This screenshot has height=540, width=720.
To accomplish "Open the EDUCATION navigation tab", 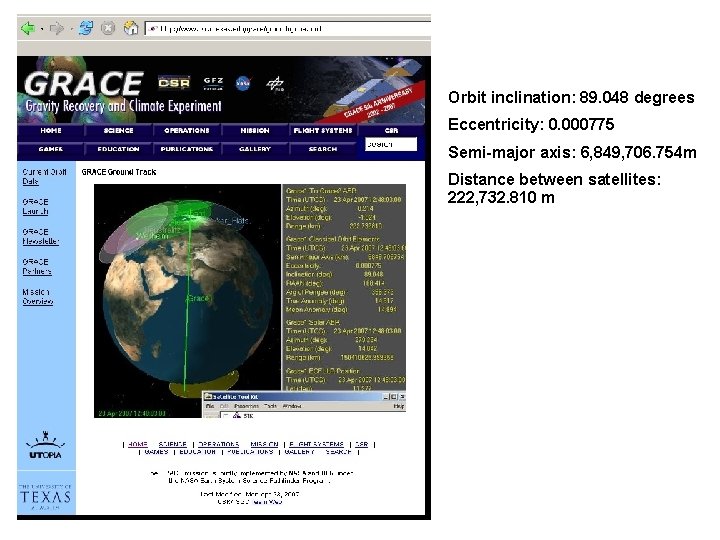I will pos(118,149).
